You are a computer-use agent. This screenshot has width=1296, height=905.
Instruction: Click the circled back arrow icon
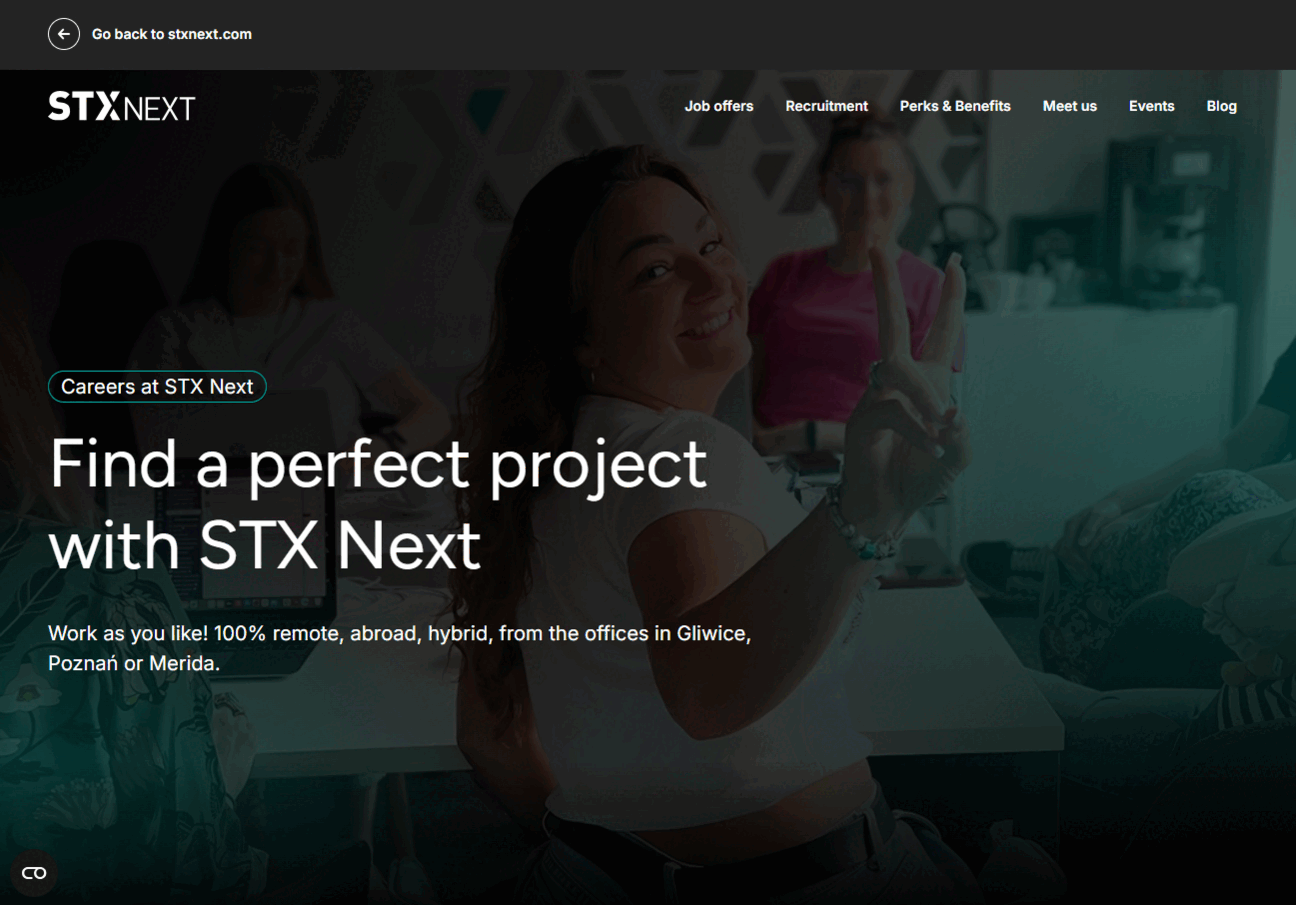click(x=63, y=34)
